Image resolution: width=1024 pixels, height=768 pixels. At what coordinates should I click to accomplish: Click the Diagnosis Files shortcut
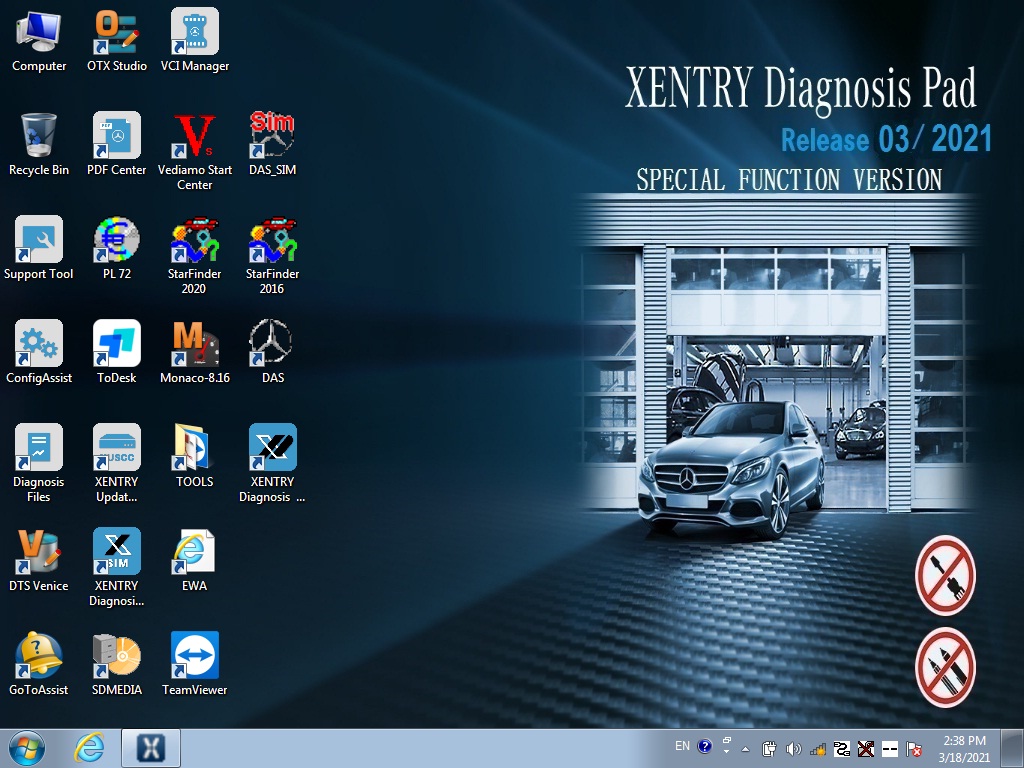pyautogui.click(x=39, y=464)
